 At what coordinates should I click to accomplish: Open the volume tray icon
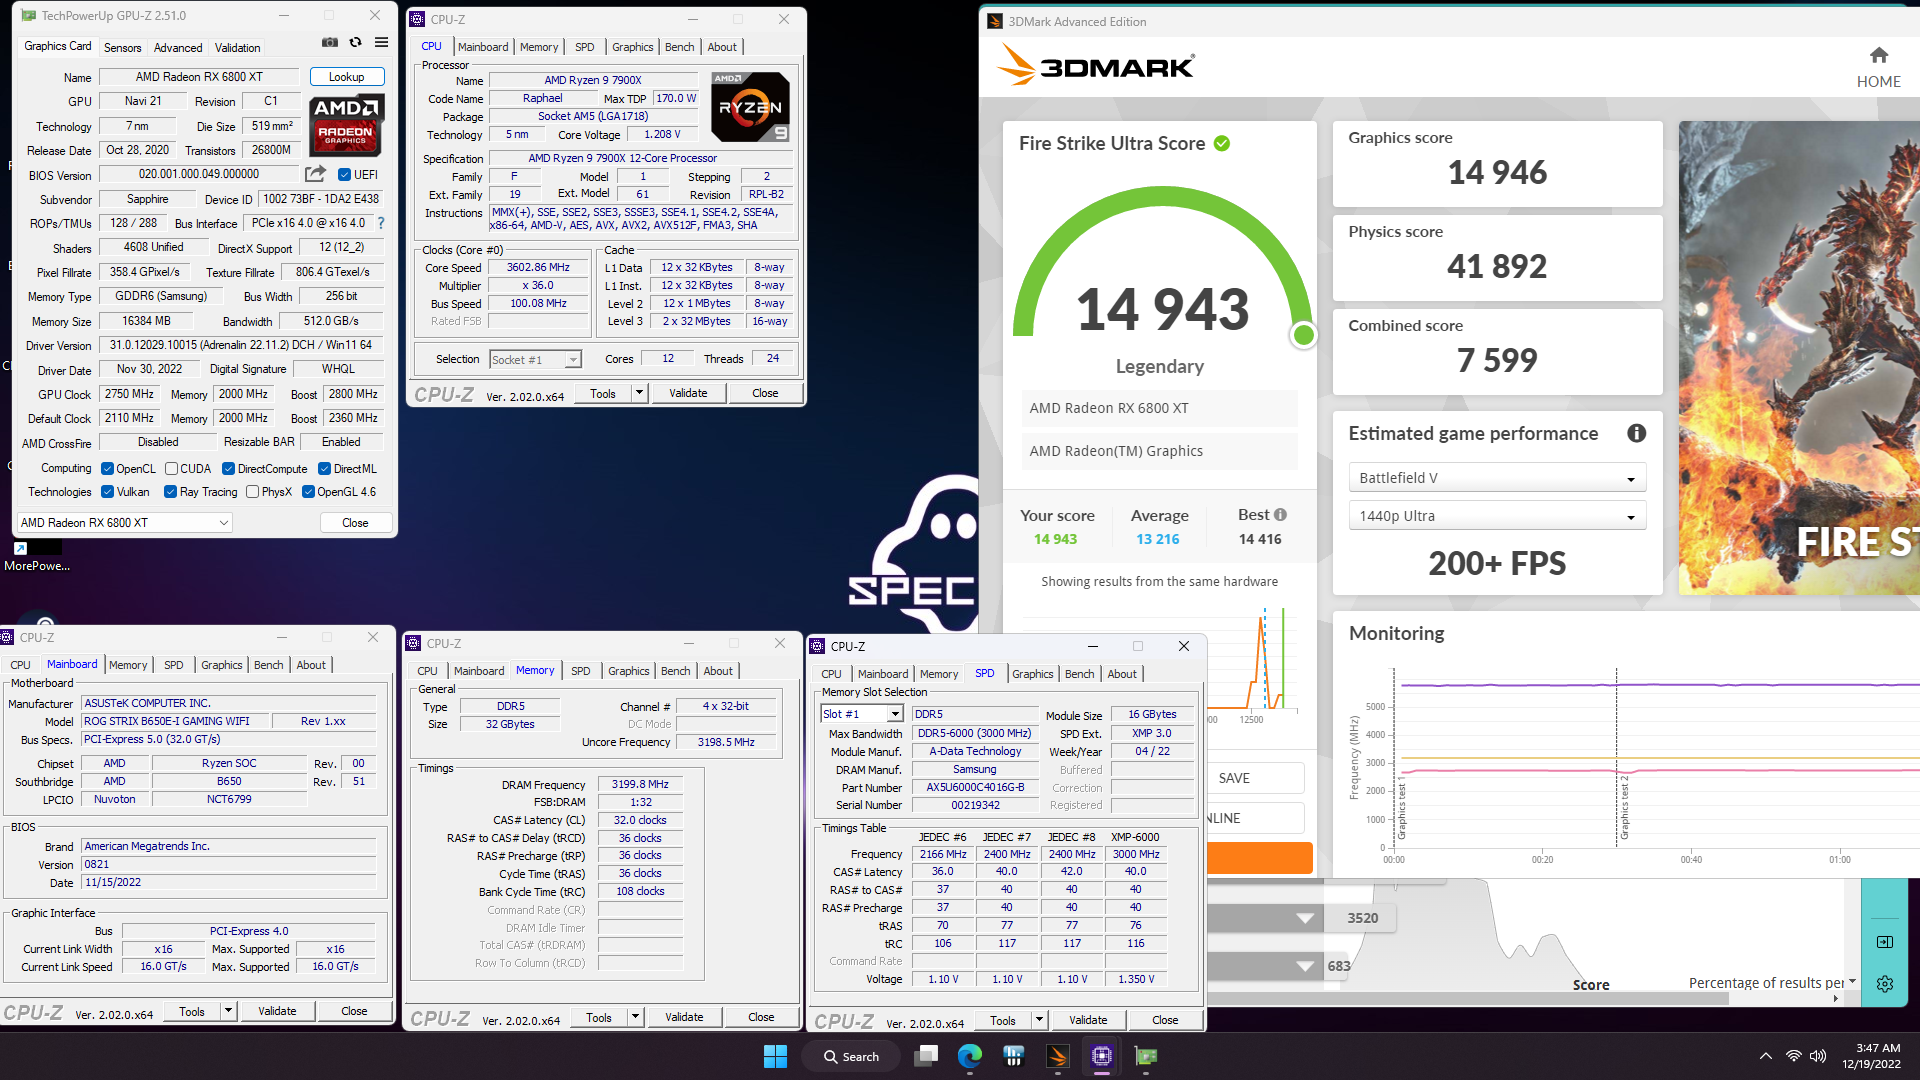(x=1818, y=1056)
